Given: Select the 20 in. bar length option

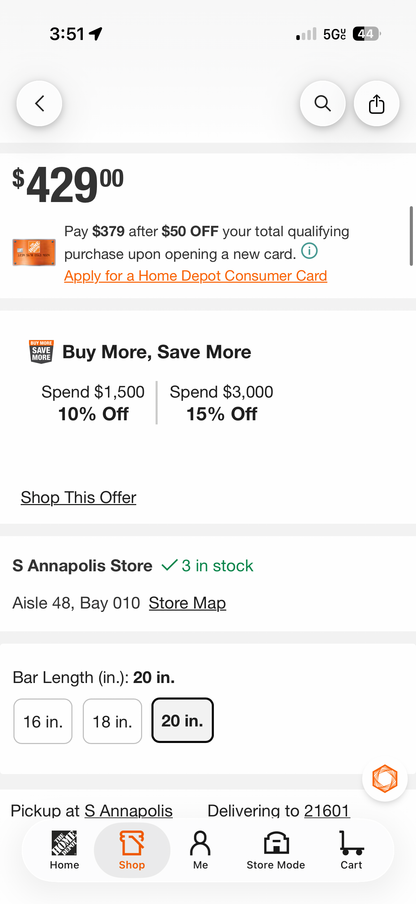Looking at the screenshot, I should tap(183, 720).
